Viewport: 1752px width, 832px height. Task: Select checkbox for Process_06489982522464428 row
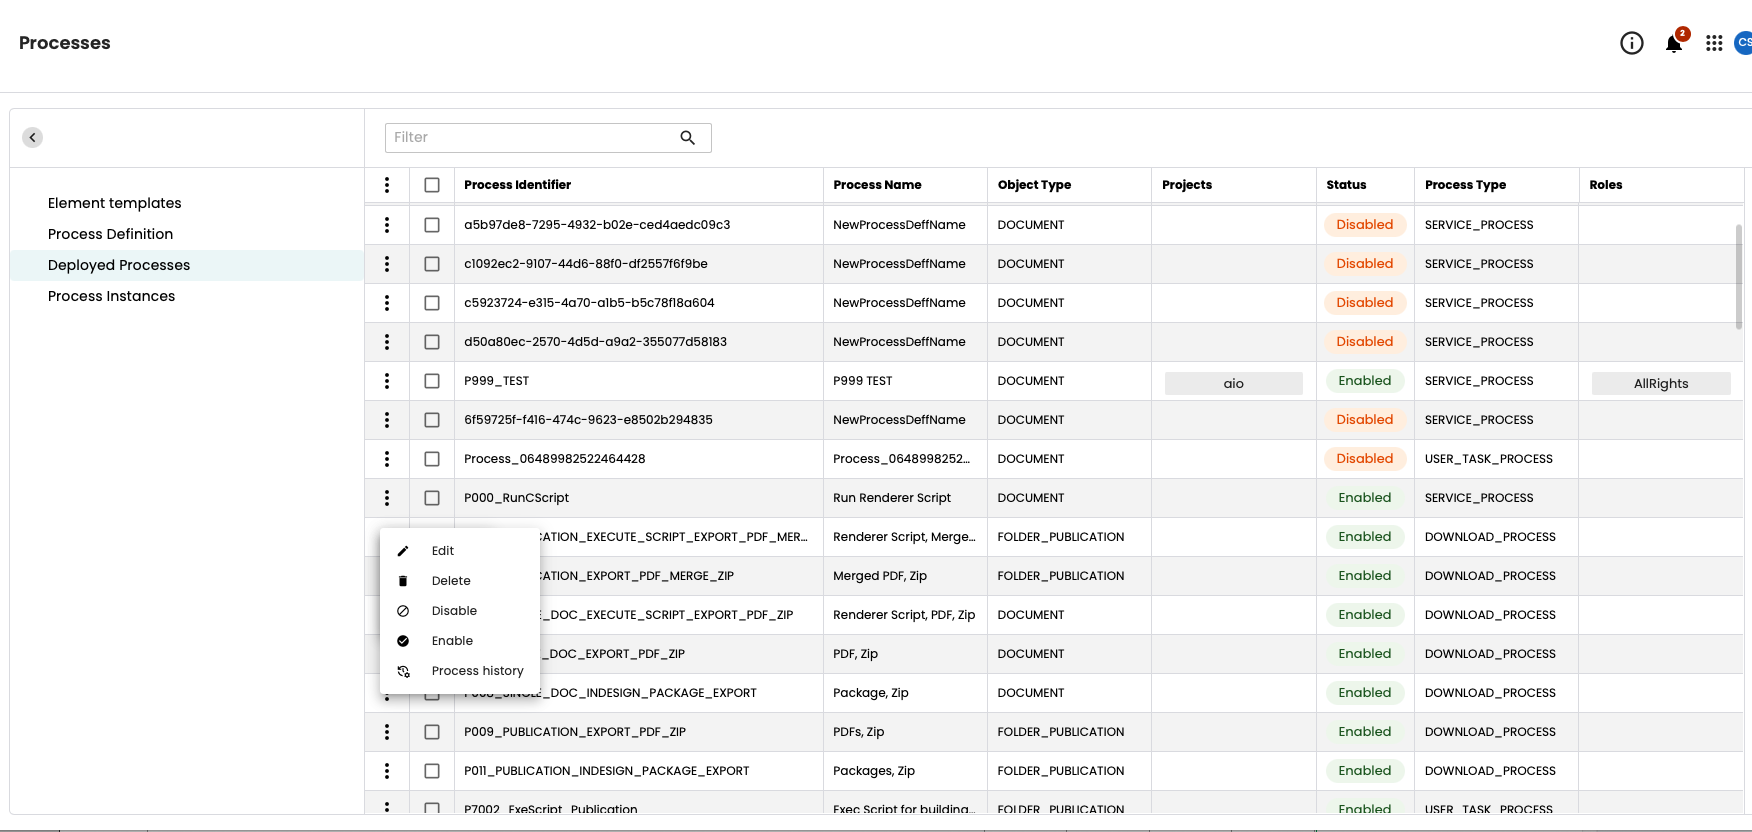click(432, 459)
